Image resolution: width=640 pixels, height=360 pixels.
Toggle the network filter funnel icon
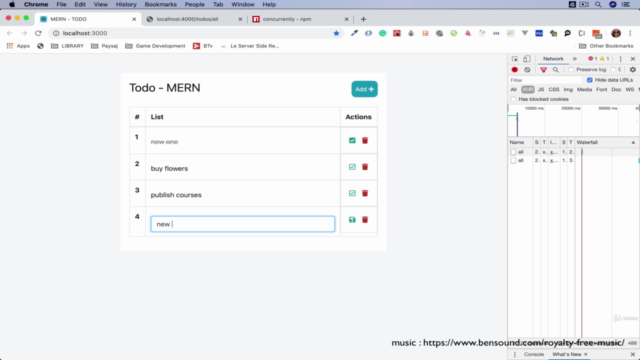[x=543, y=70]
